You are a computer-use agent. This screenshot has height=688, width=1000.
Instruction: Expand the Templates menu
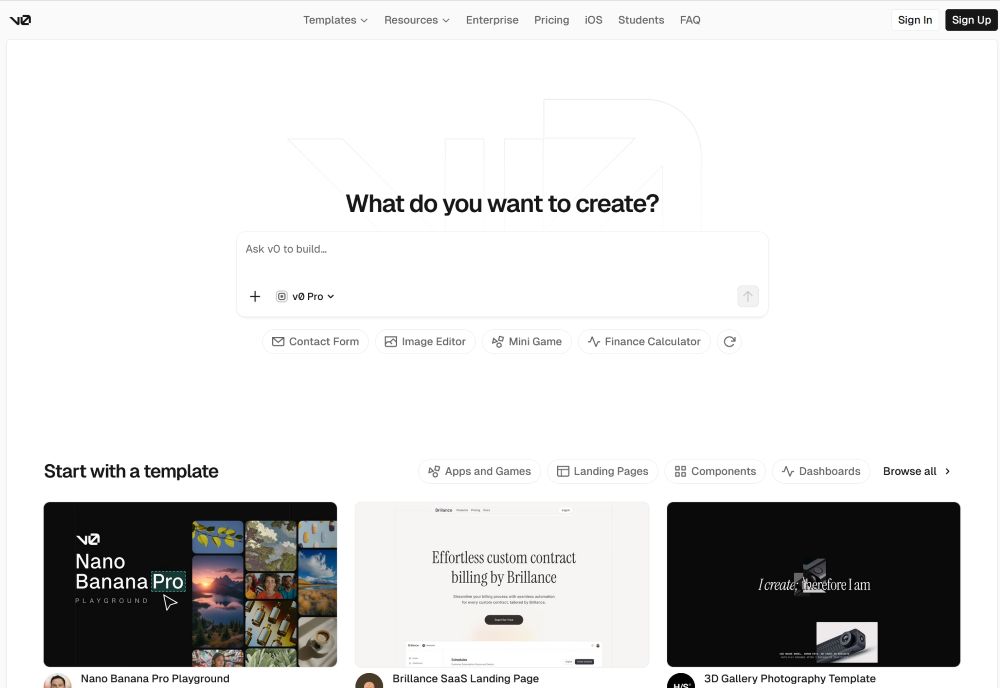pos(335,20)
